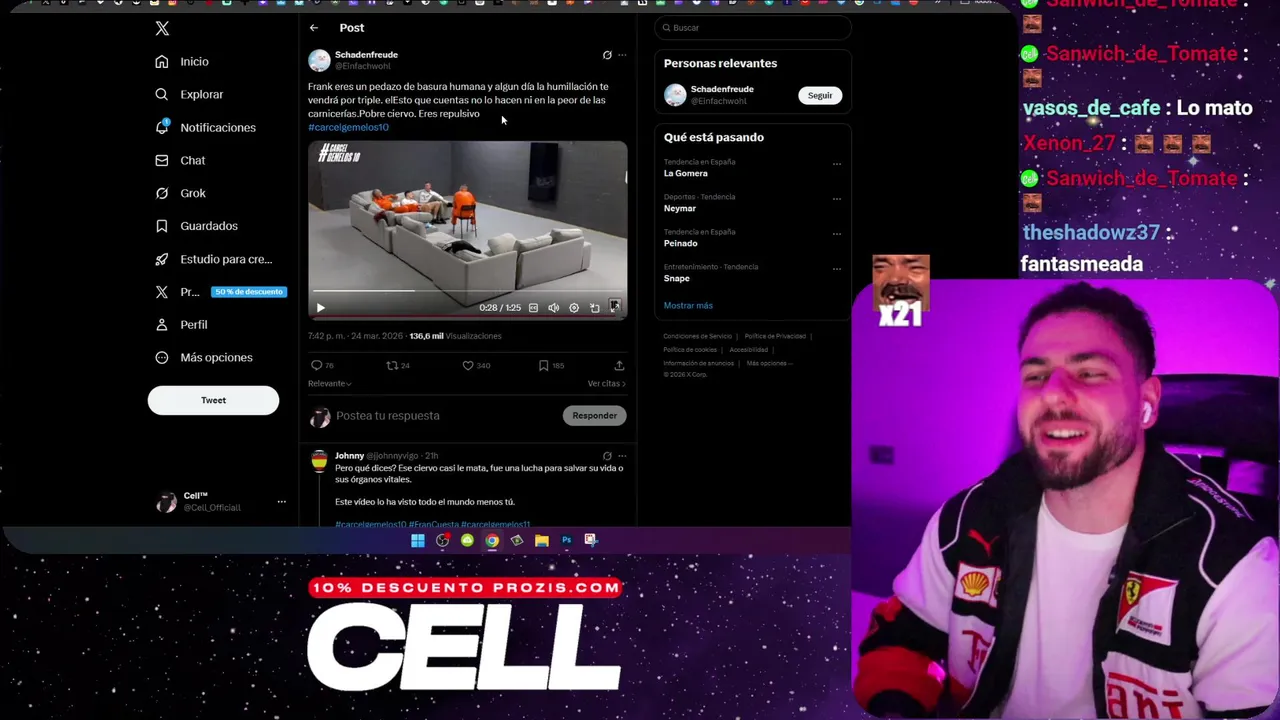Click the Buscar search field
This screenshot has height=720, width=1280.
[x=753, y=28]
